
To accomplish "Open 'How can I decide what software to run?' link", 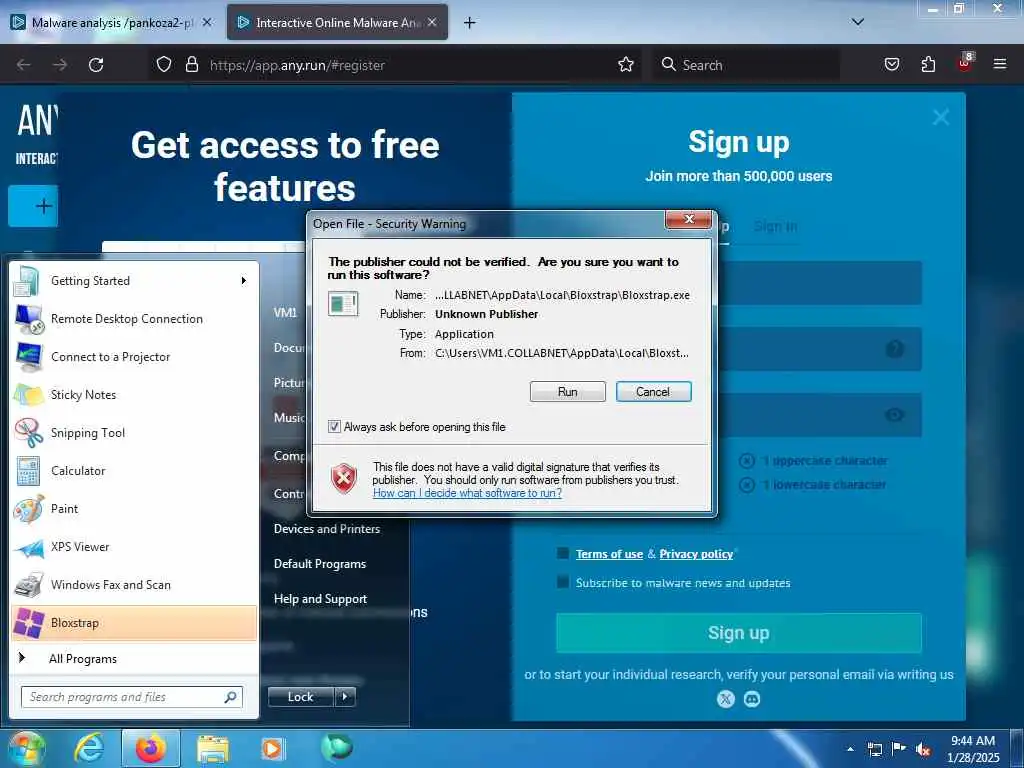I will click(467, 493).
